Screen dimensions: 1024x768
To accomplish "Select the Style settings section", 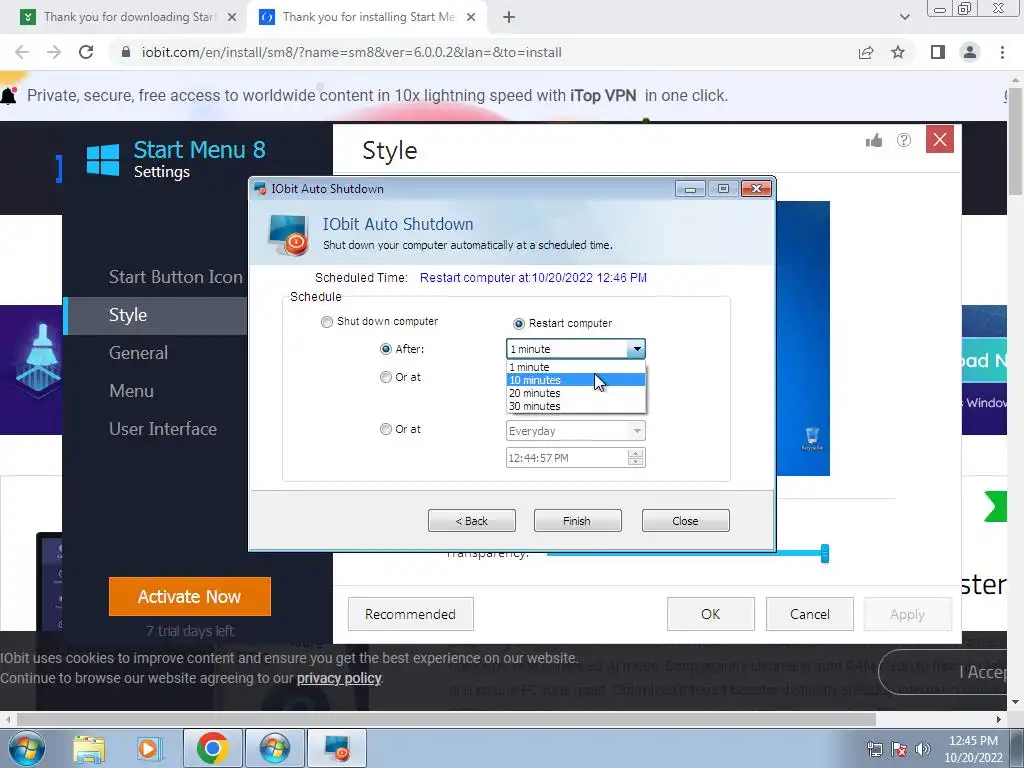I will 155,315.
